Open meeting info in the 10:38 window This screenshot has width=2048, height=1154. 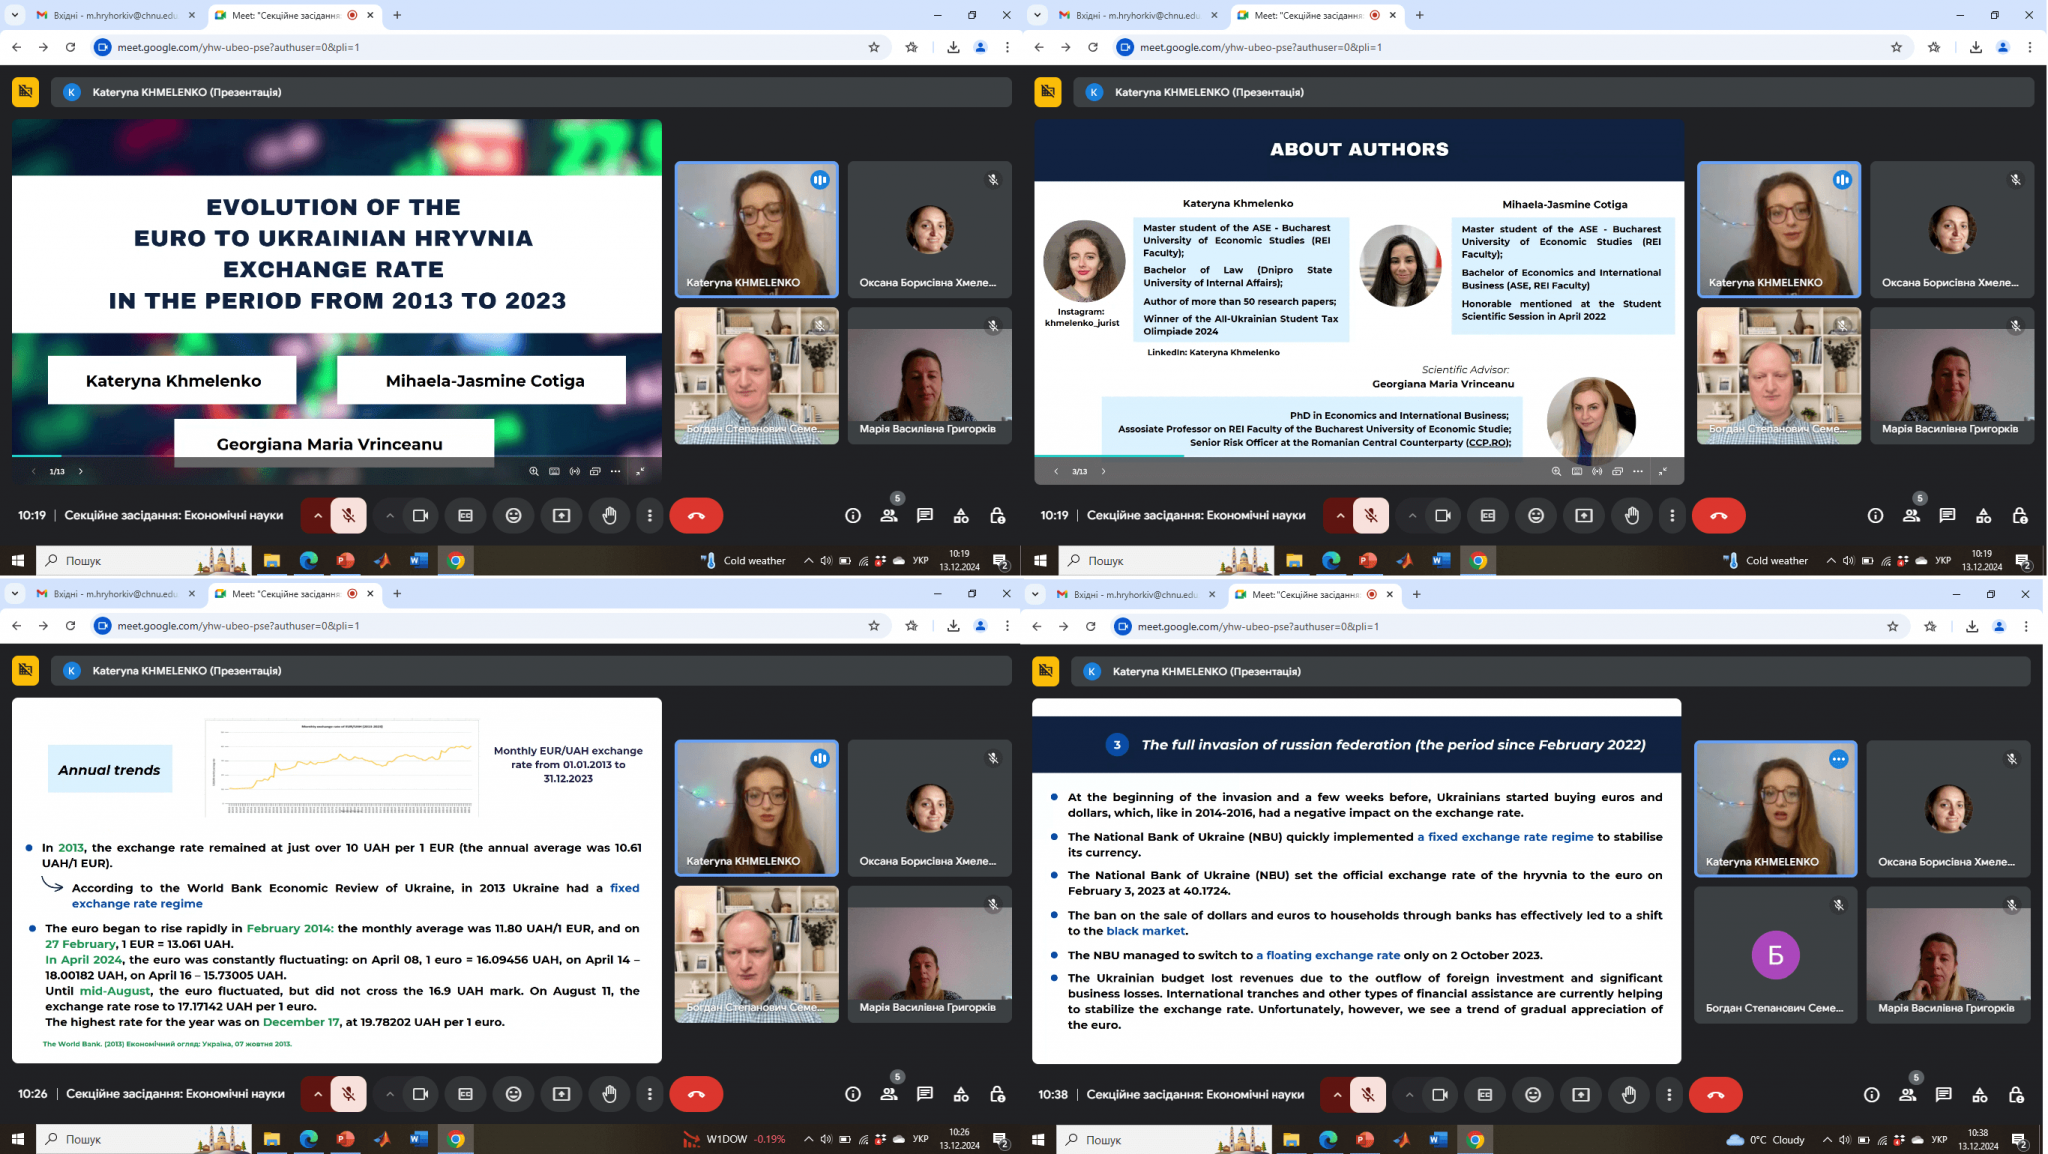click(1872, 1095)
